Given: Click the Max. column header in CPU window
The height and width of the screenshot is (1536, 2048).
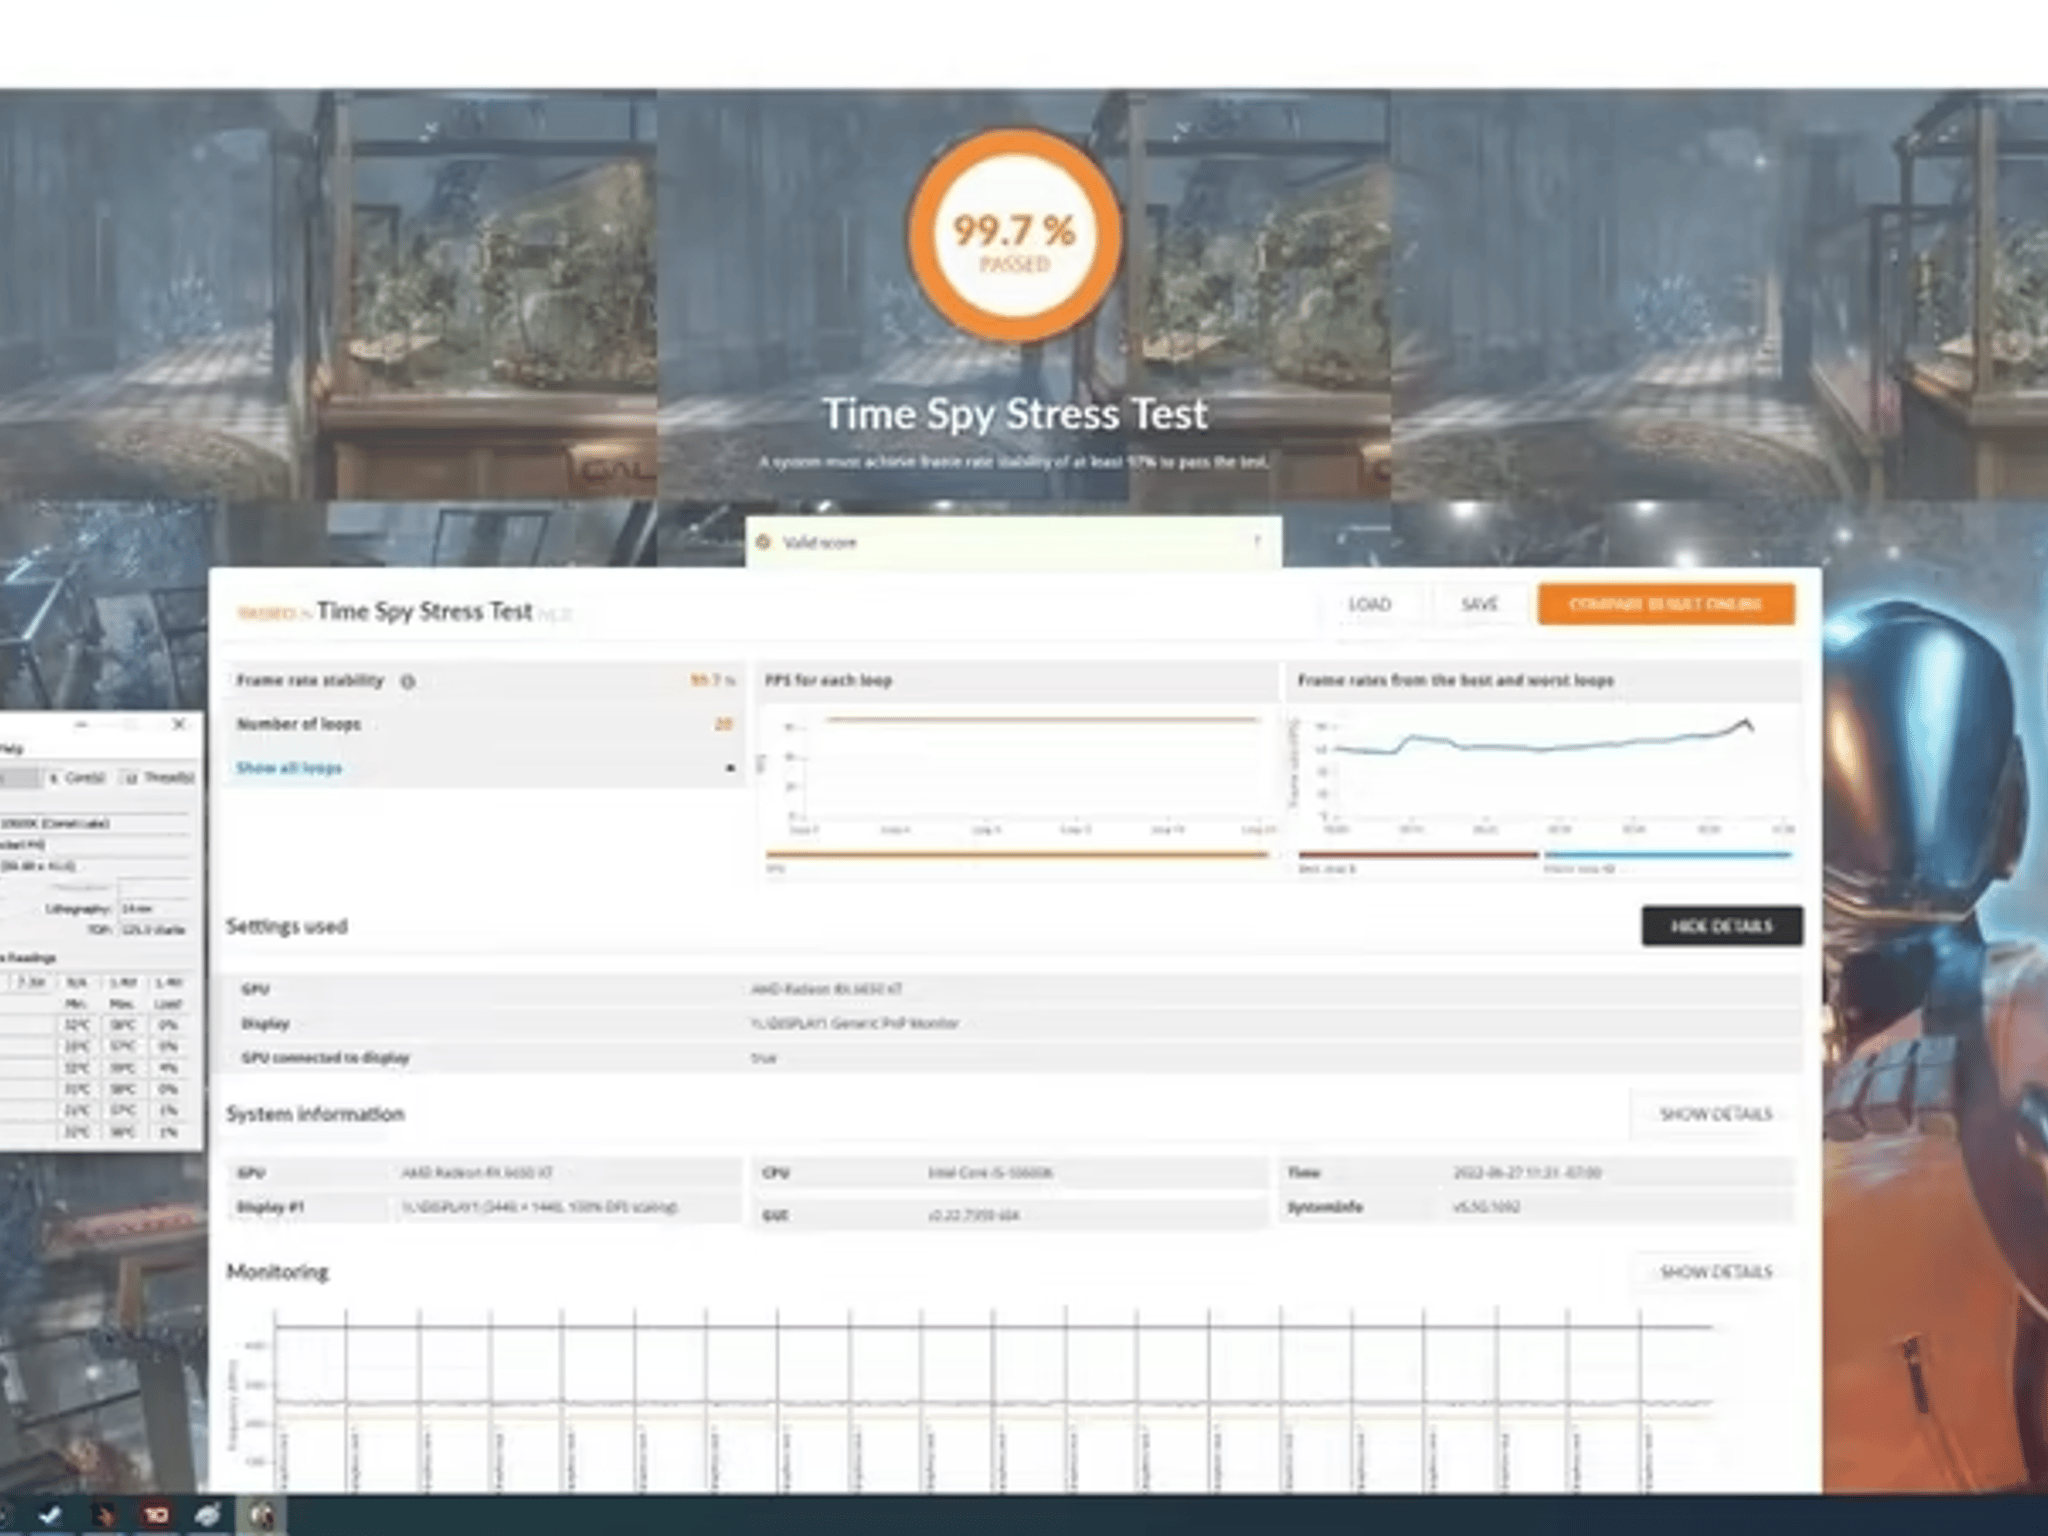Looking at the screenshot, I should (122, 1004).
